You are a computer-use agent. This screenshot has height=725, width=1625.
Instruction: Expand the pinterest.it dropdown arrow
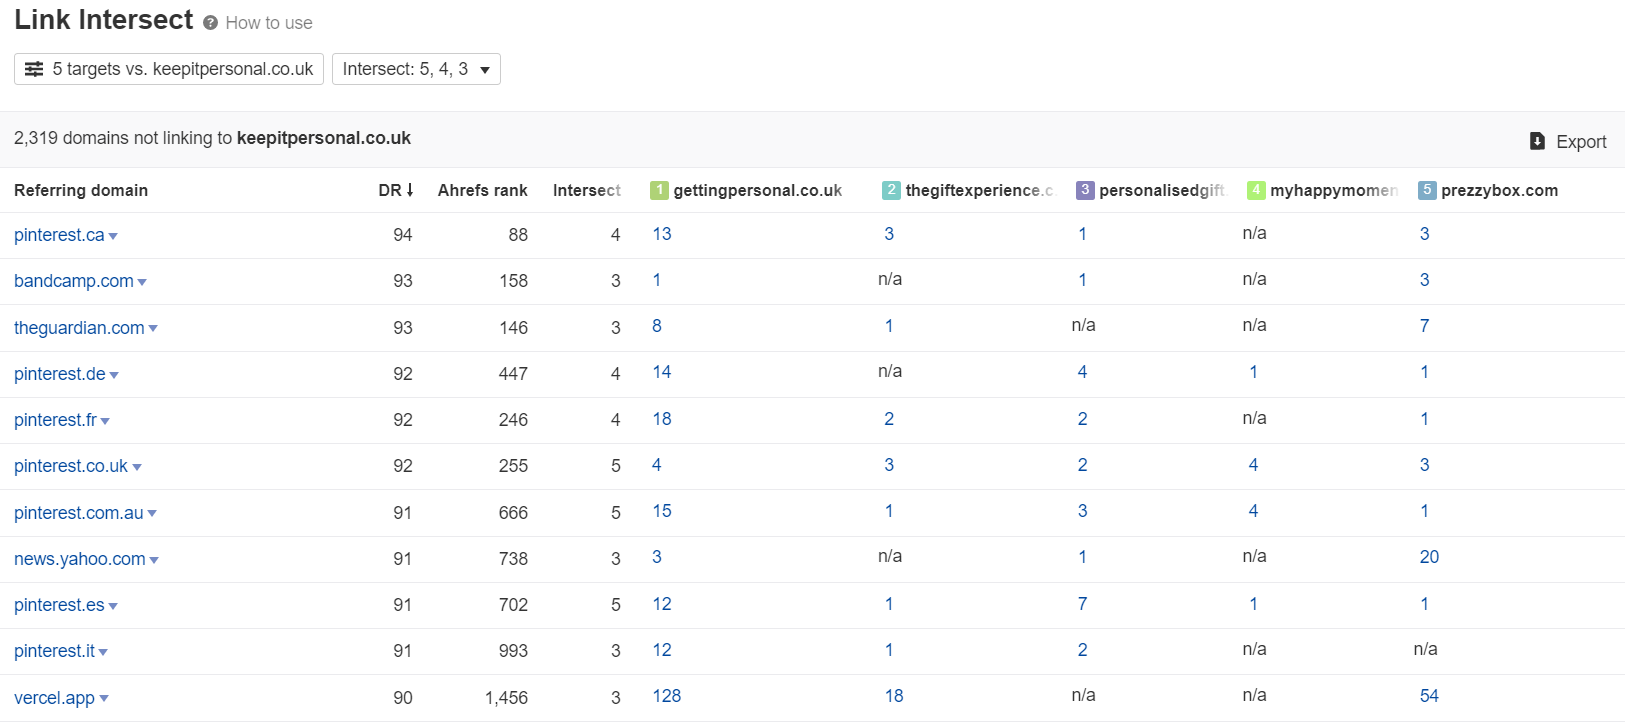click(x=103, y=652)
